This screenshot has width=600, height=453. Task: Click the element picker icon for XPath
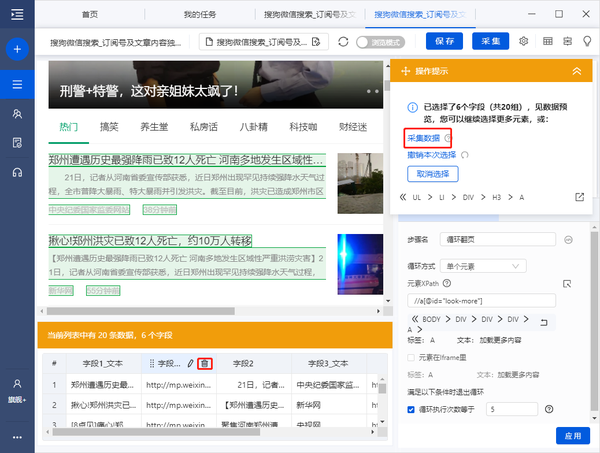tap(567, 284)
